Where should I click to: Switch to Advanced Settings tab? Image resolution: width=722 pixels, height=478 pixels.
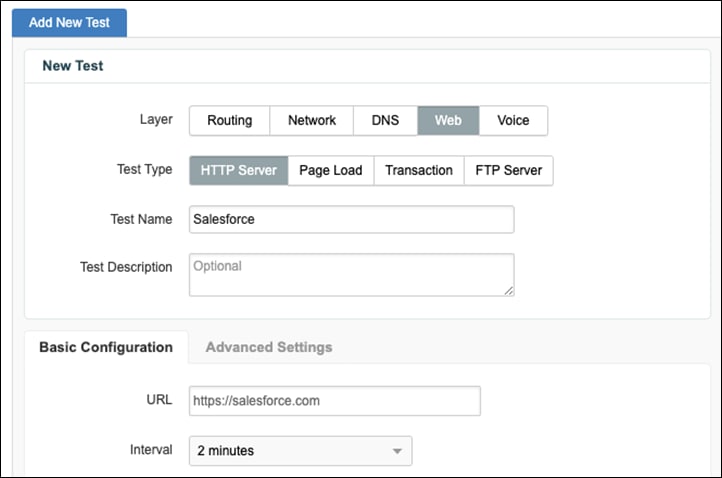tap(269, 347)
